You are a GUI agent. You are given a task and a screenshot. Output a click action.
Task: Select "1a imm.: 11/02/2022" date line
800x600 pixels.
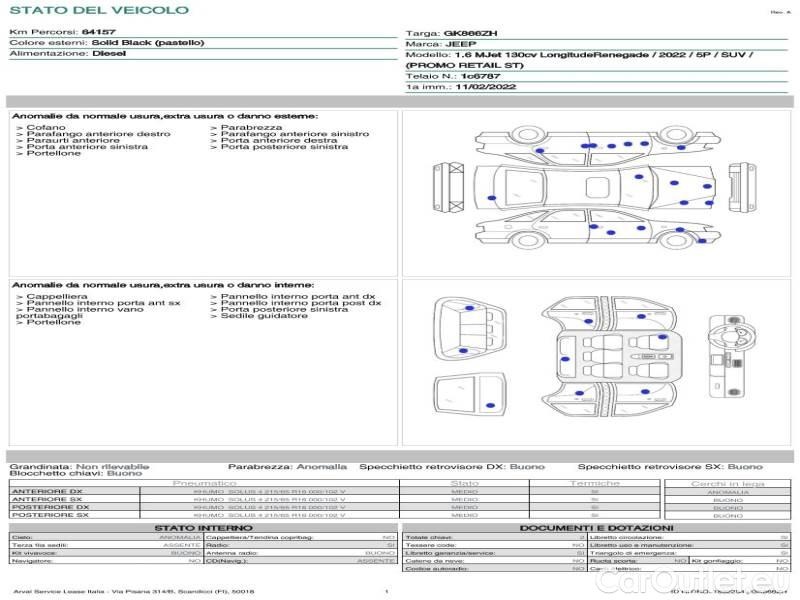click(x=461, y=87)
